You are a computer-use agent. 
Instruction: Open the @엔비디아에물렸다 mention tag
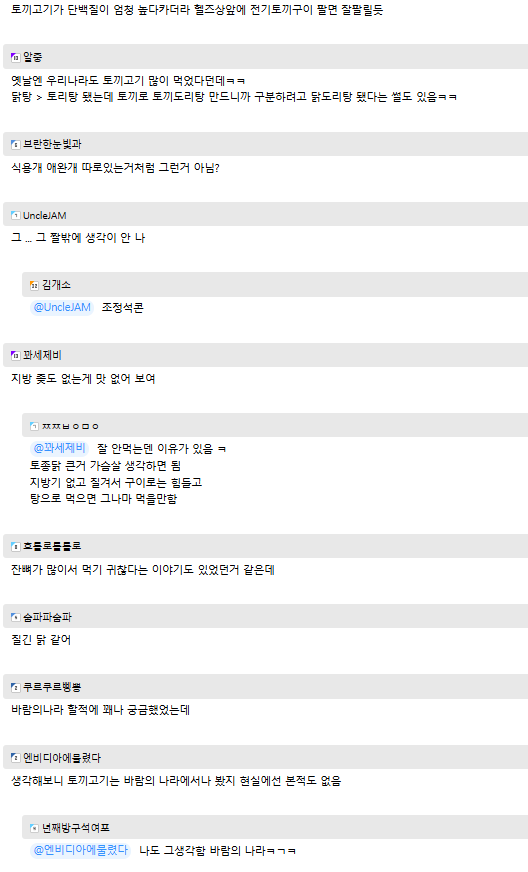point(81,850)
